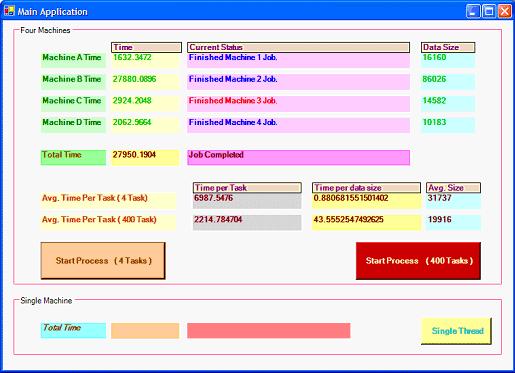
Task: Click the data size value 14582
Action: 448,103
